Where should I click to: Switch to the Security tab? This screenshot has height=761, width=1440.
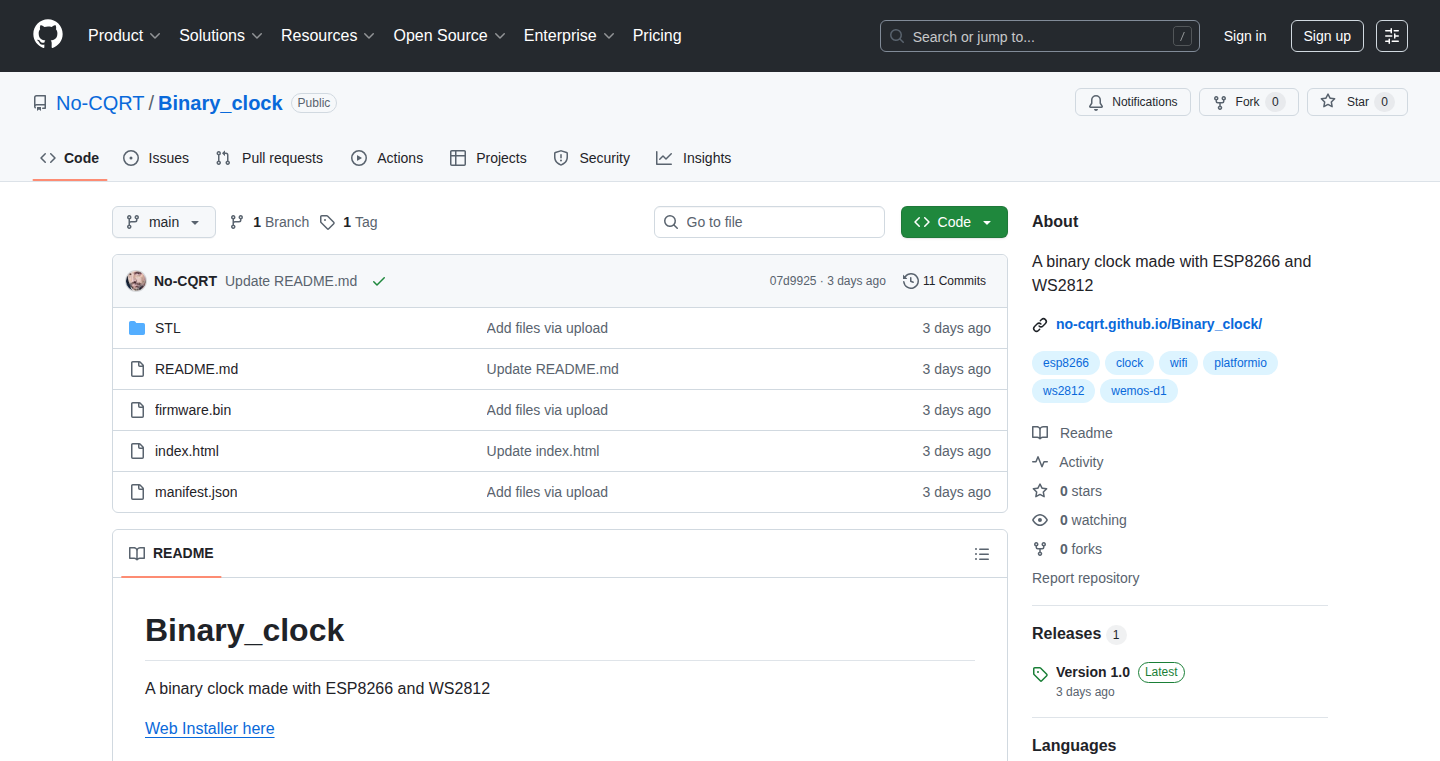tap(592, 158)
